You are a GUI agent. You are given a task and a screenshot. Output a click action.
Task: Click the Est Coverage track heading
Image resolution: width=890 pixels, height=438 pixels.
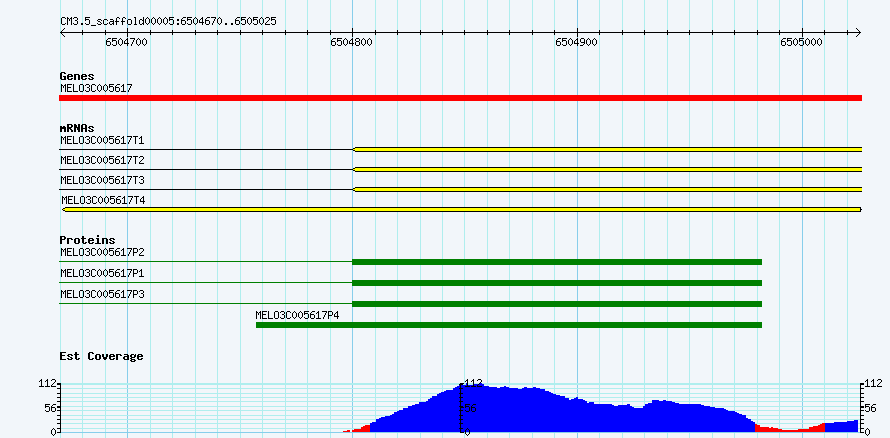(x=102, y=356)
